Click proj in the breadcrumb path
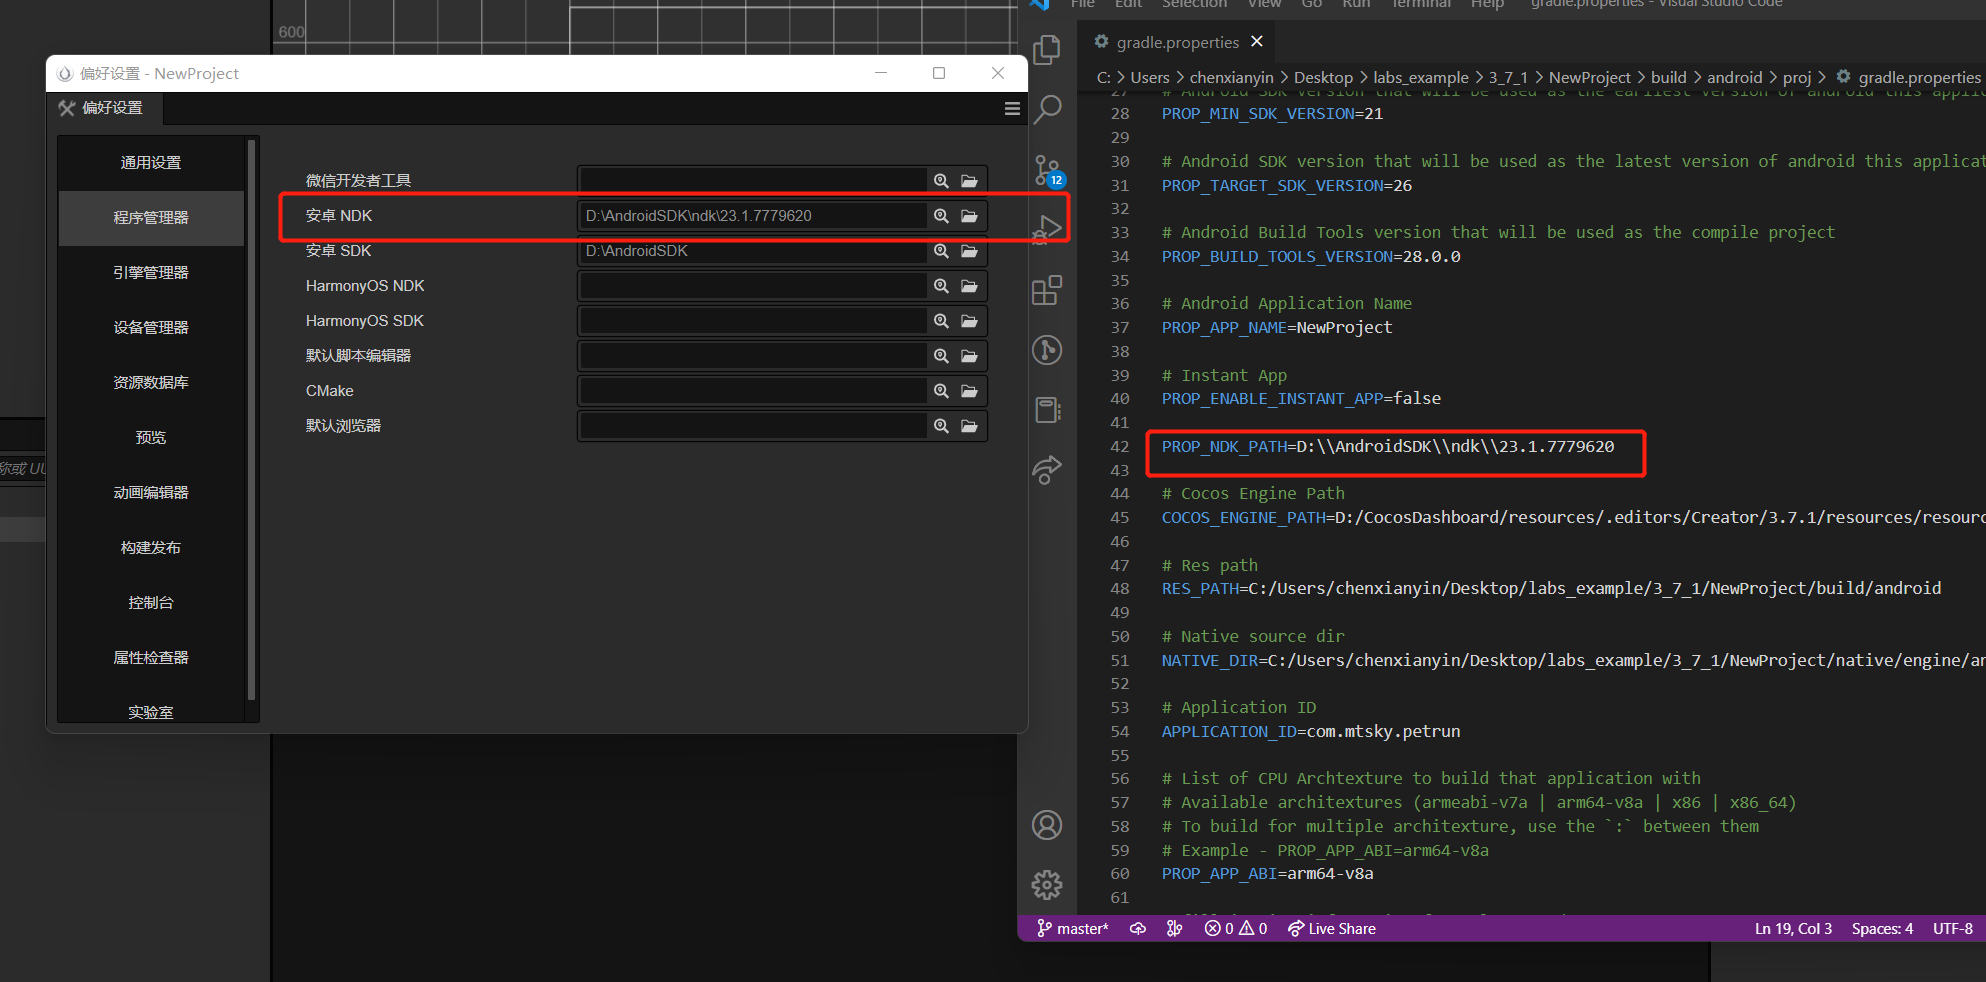1986x982 pixels. click(1797, 78)
